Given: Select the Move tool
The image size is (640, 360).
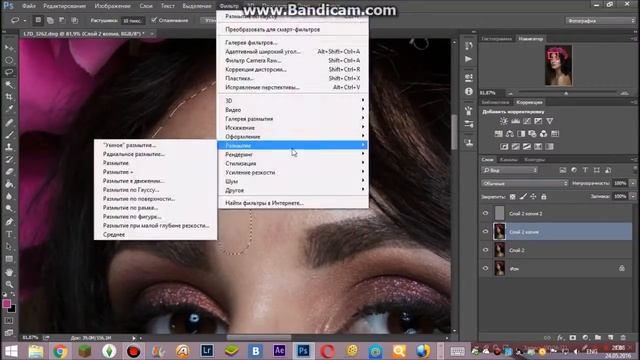Looking at the screenshot, I should 9,48.
